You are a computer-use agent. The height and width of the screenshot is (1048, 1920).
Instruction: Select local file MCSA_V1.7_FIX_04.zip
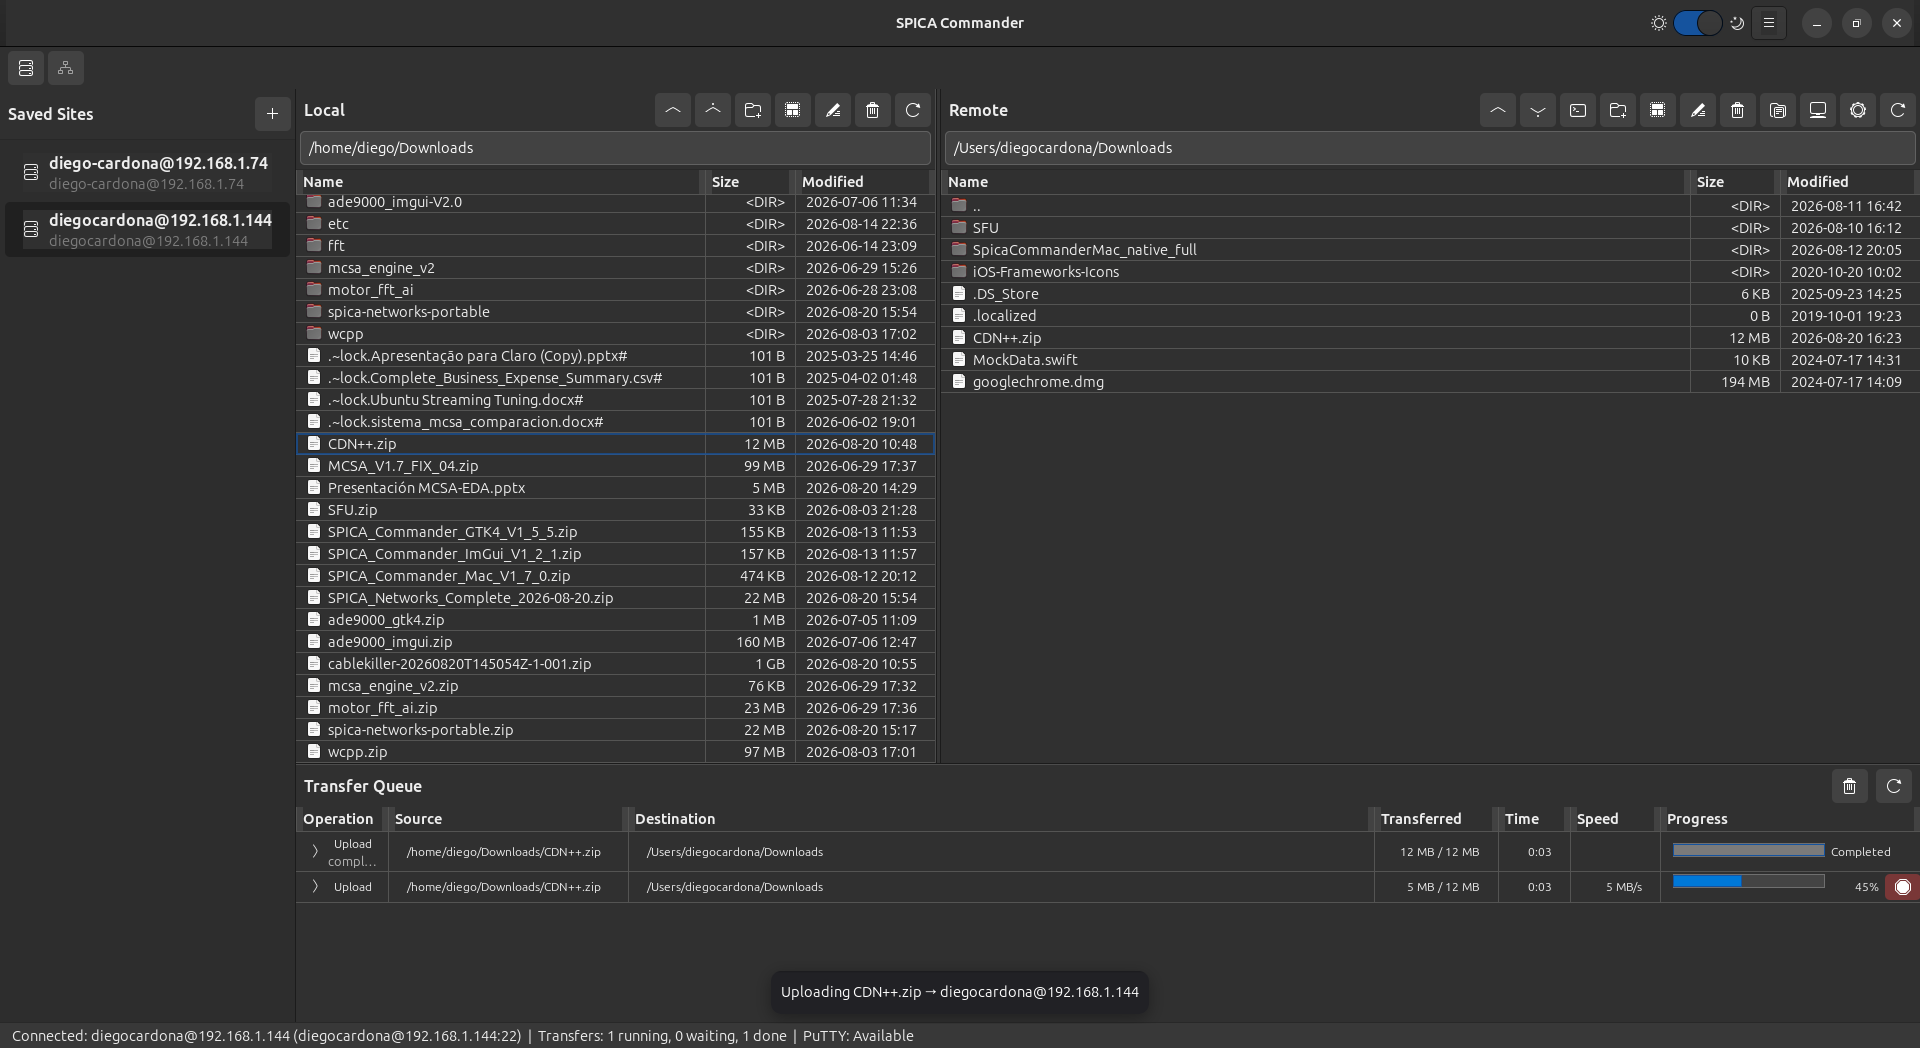point(616,466)
